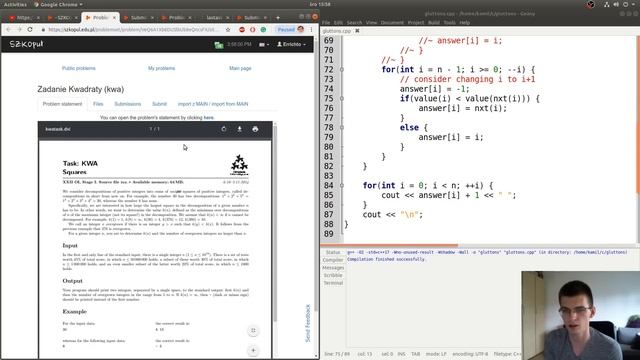Collapse the fold marker at line 75
640x360 pixels.
tap(342, 99)
